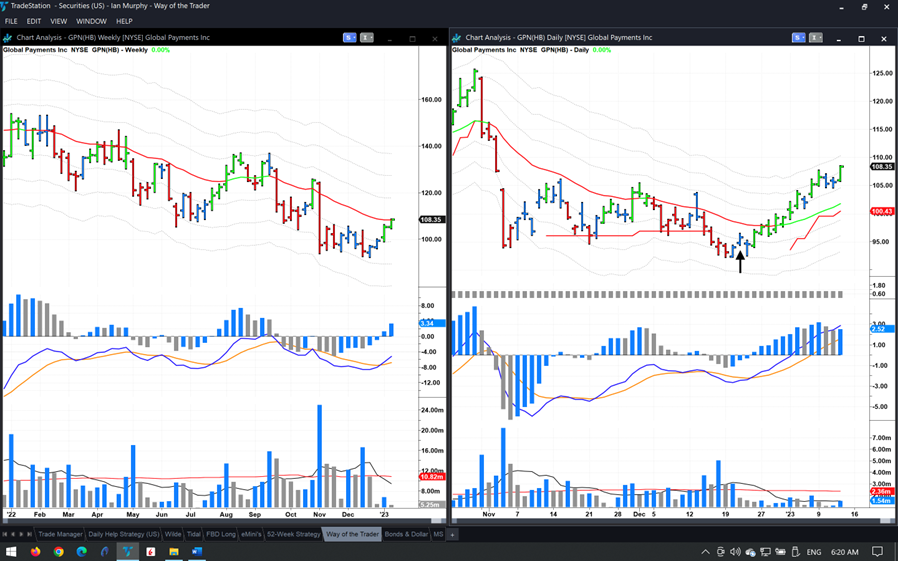Click the USB safely remove hardware icon
Image resolution: width=898 pixels, height=561 pixels.
[x=795, y=552]
